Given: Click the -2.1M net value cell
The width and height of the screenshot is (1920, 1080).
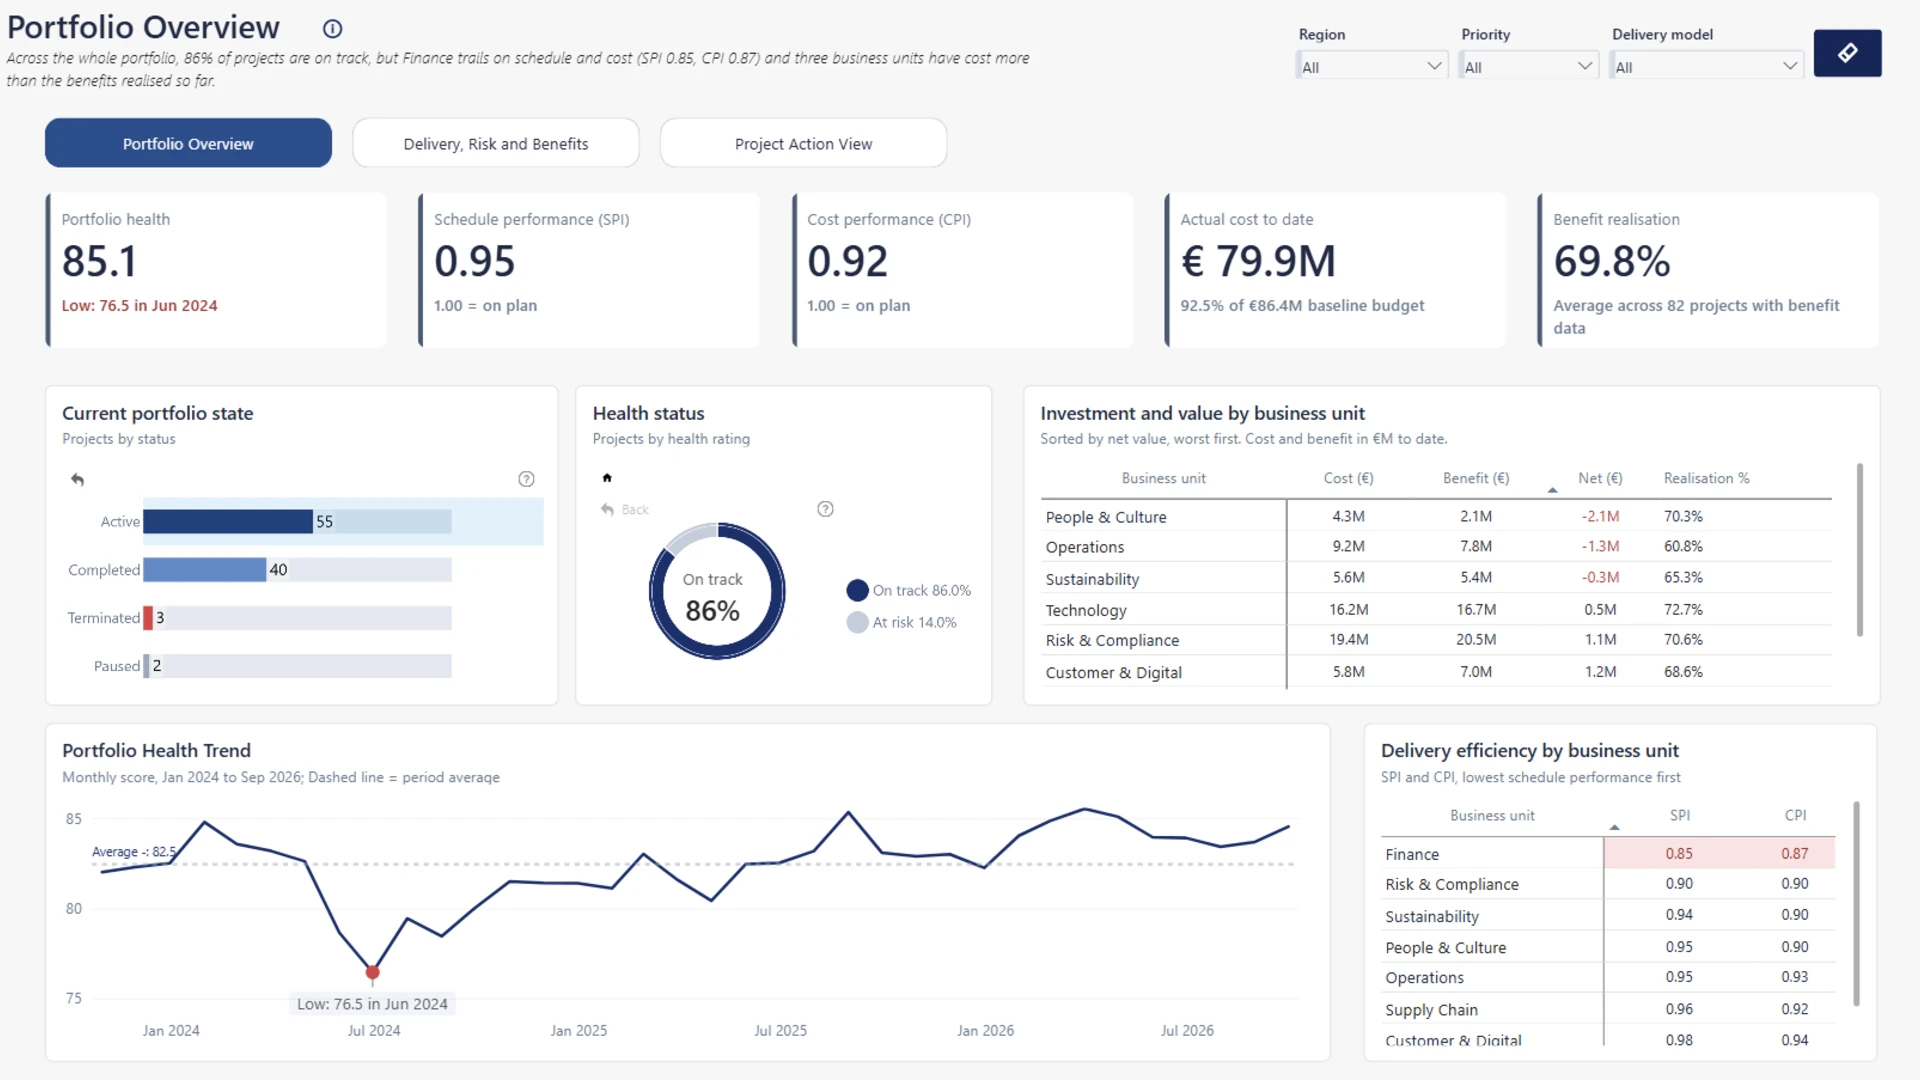Looking at the screenshot, I should pos(1600,516).
